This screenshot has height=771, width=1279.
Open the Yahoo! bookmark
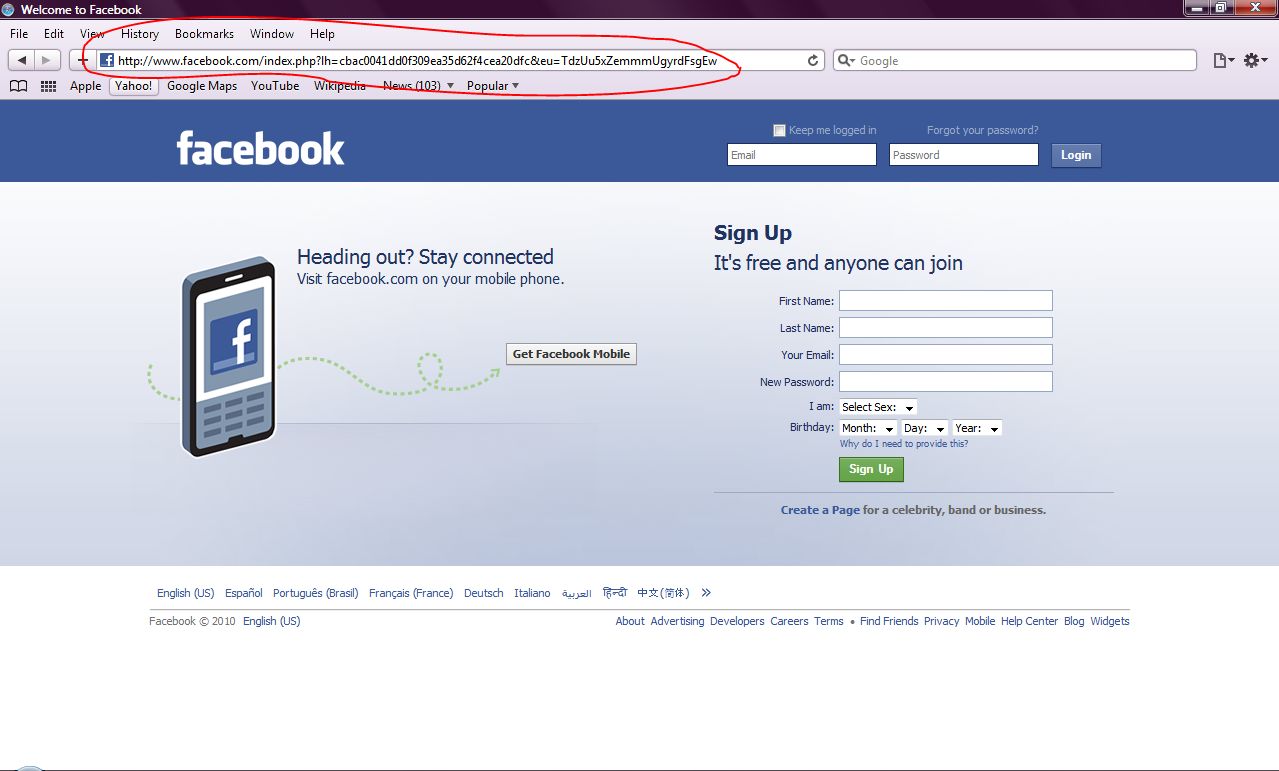tap(134, 86)
